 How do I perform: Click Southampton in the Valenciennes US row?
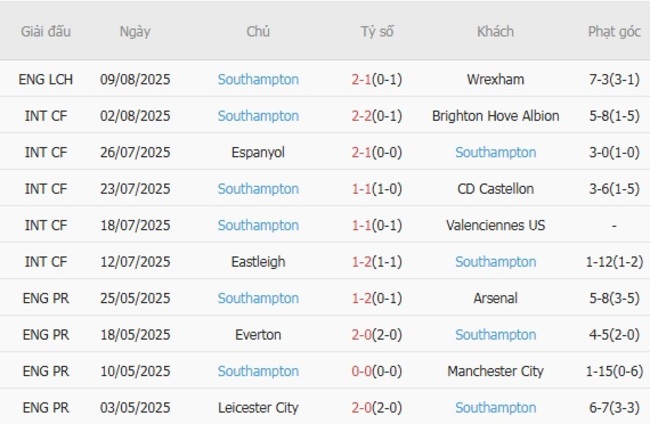pos(258,225)
